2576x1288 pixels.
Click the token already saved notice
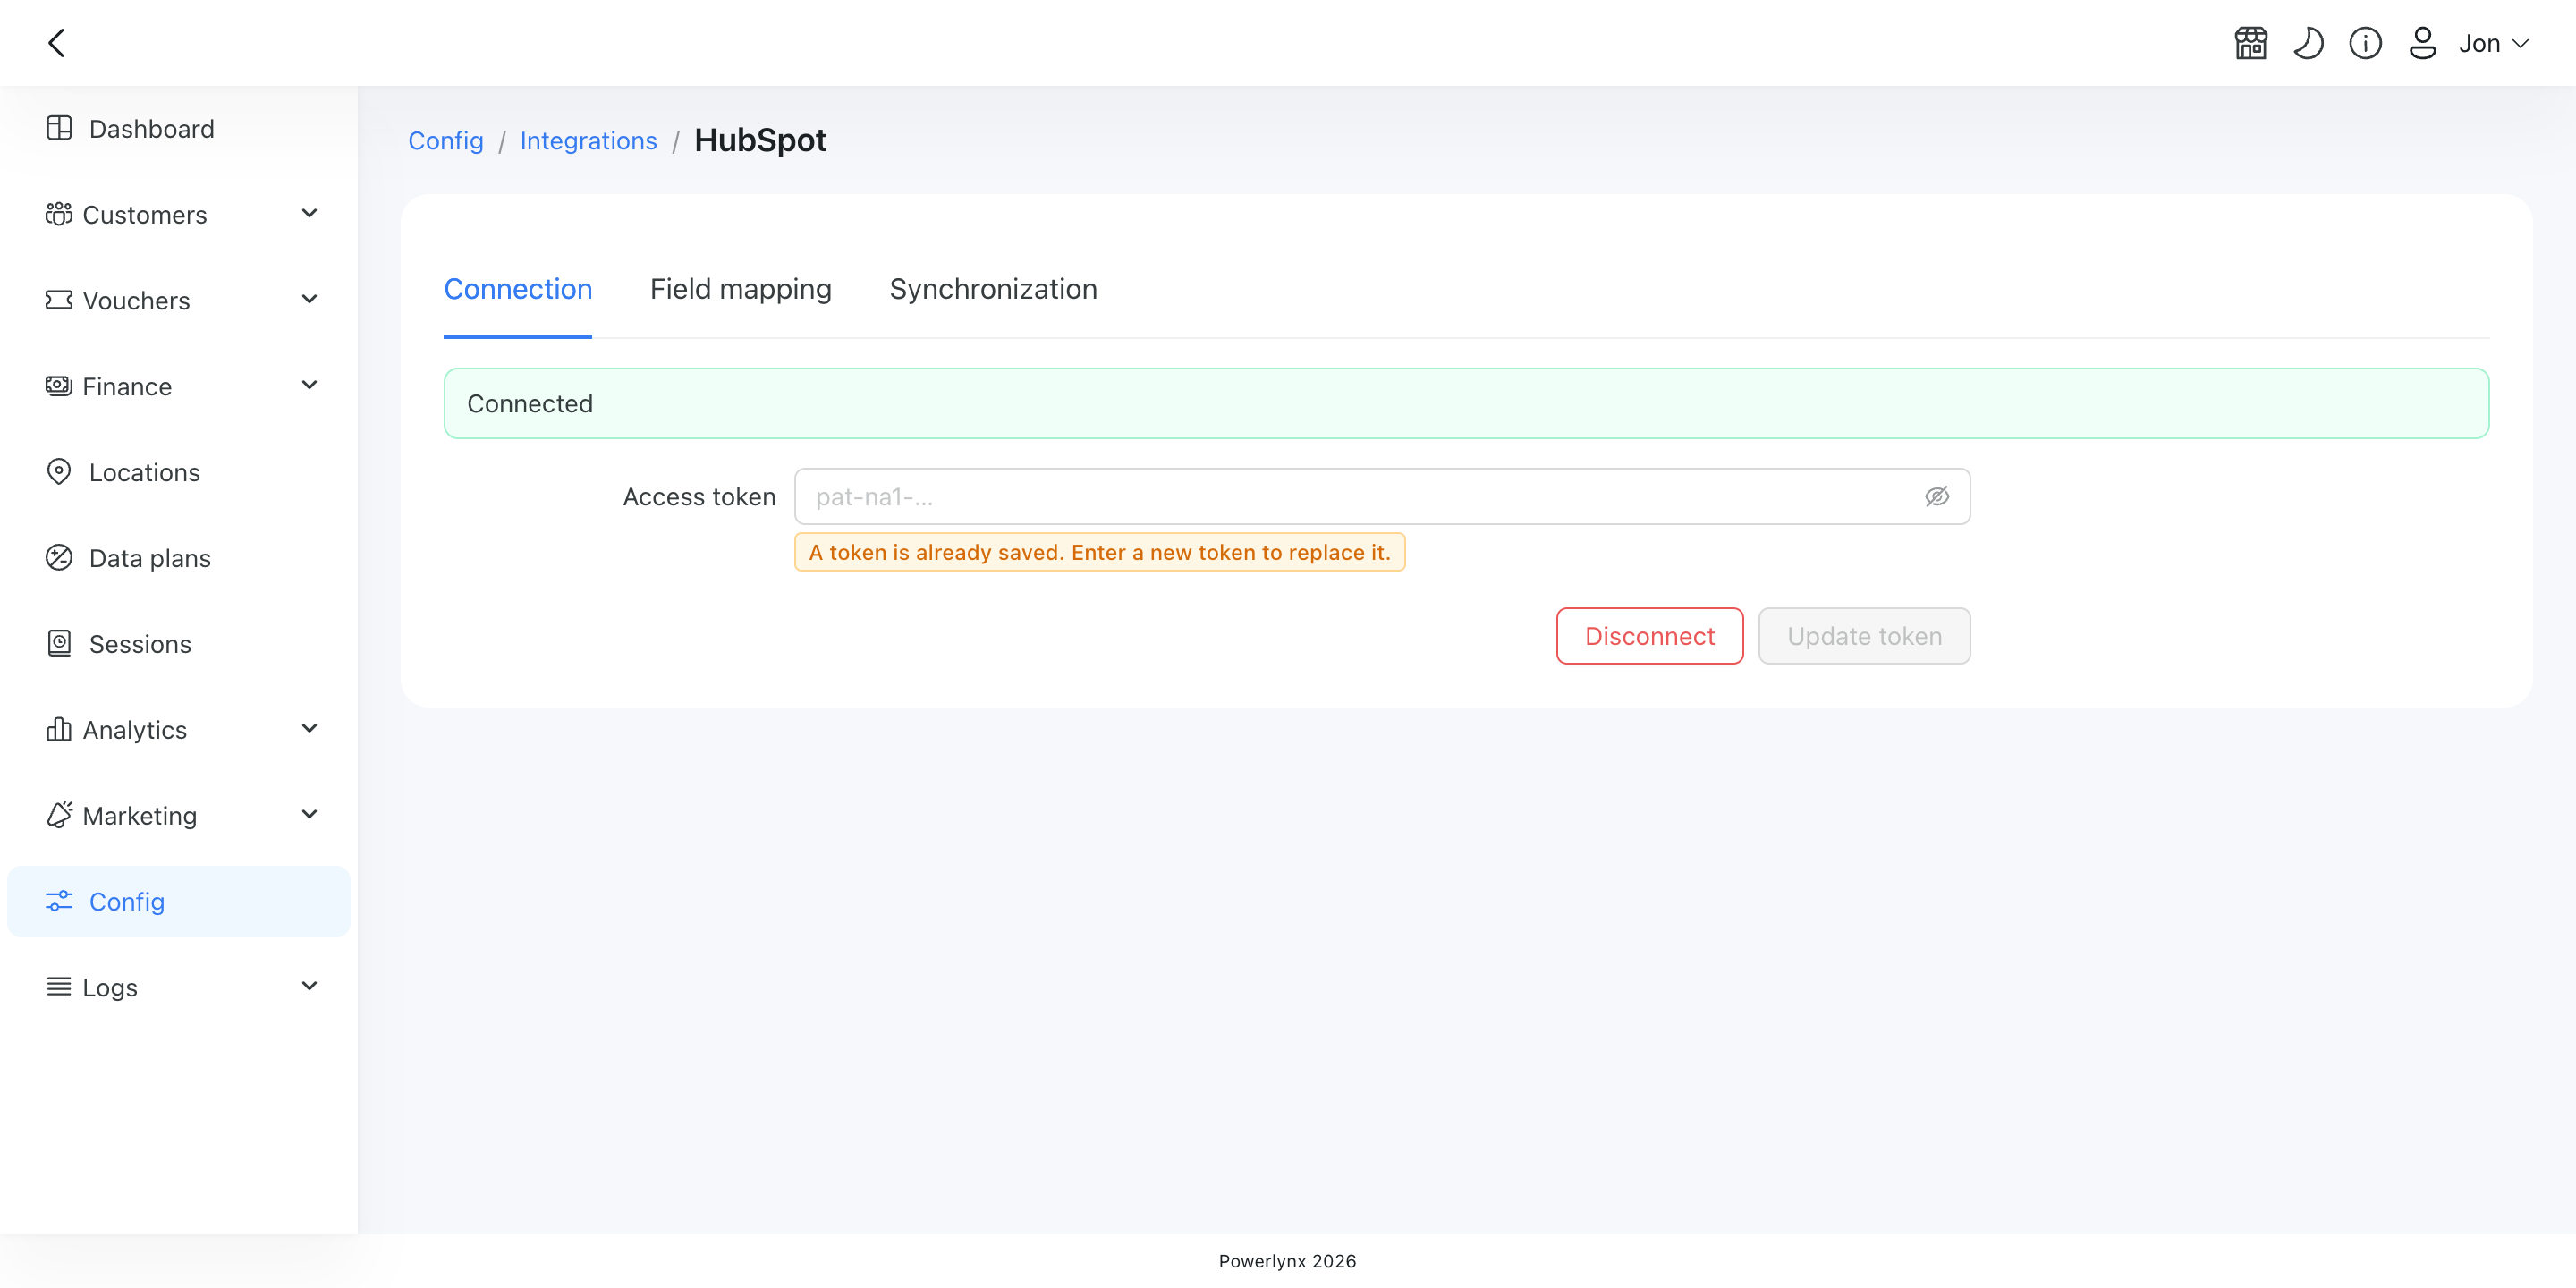(1100, 552)
